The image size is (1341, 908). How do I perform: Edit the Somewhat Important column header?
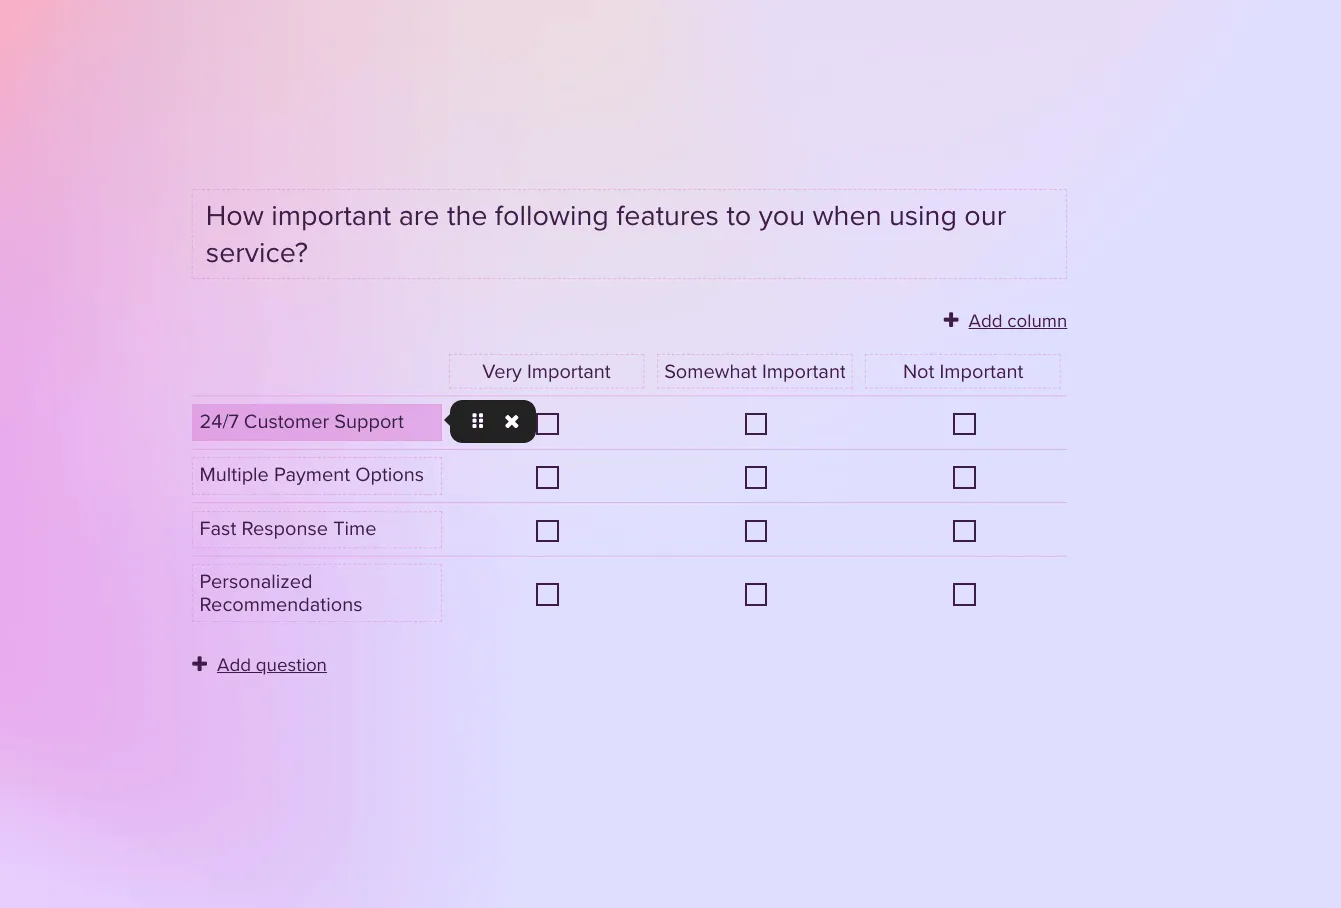[x=754, y=372]
